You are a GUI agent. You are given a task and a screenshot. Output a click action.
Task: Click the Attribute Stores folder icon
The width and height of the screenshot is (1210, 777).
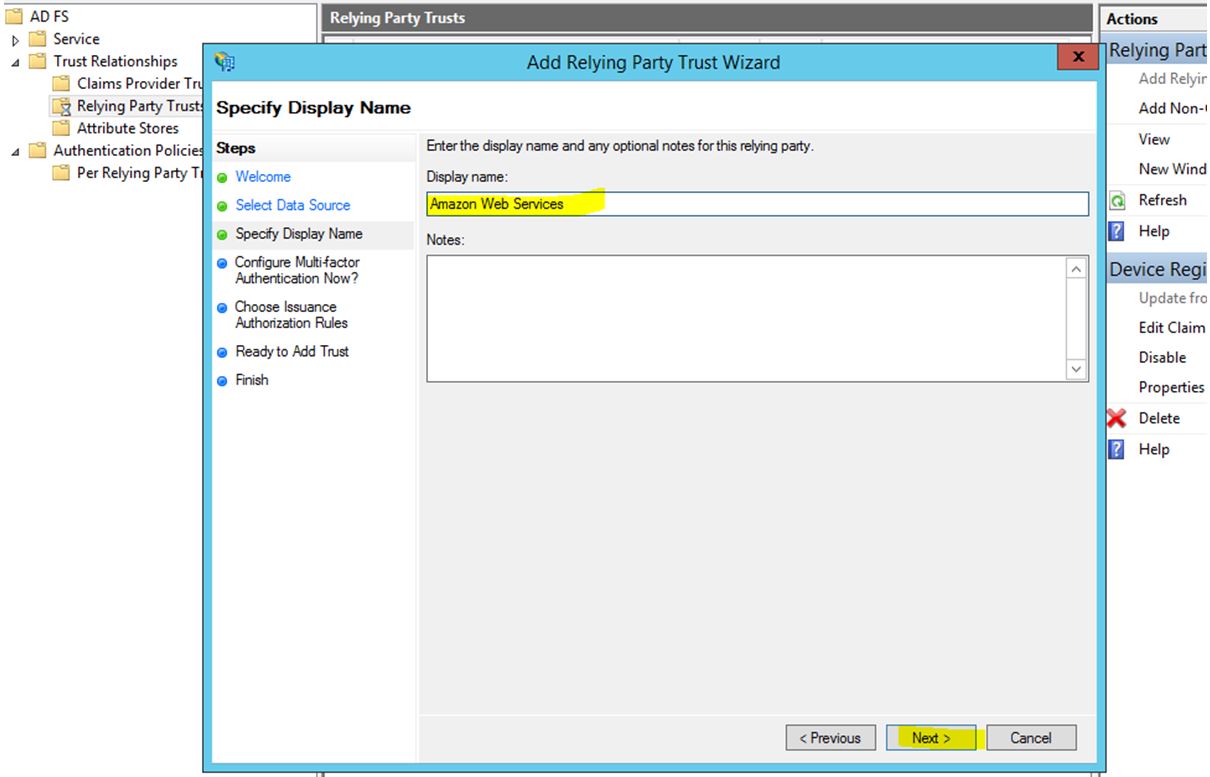[62, 128]
